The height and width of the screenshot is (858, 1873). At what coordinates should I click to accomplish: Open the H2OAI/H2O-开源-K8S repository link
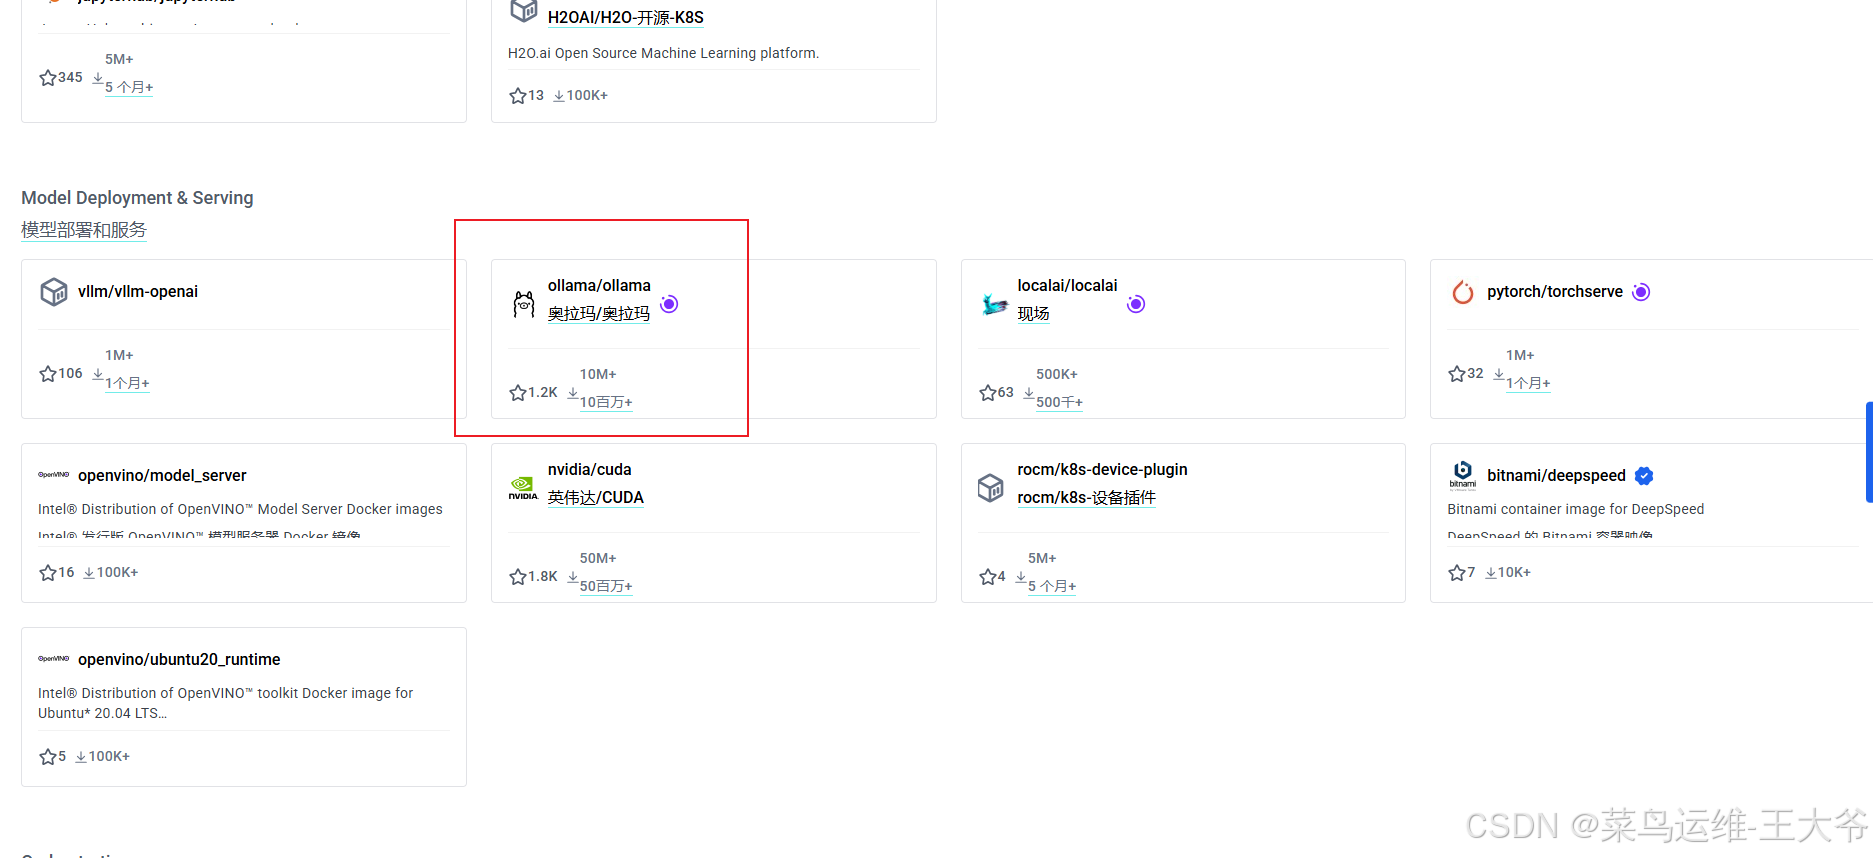(x=626, y=18)
